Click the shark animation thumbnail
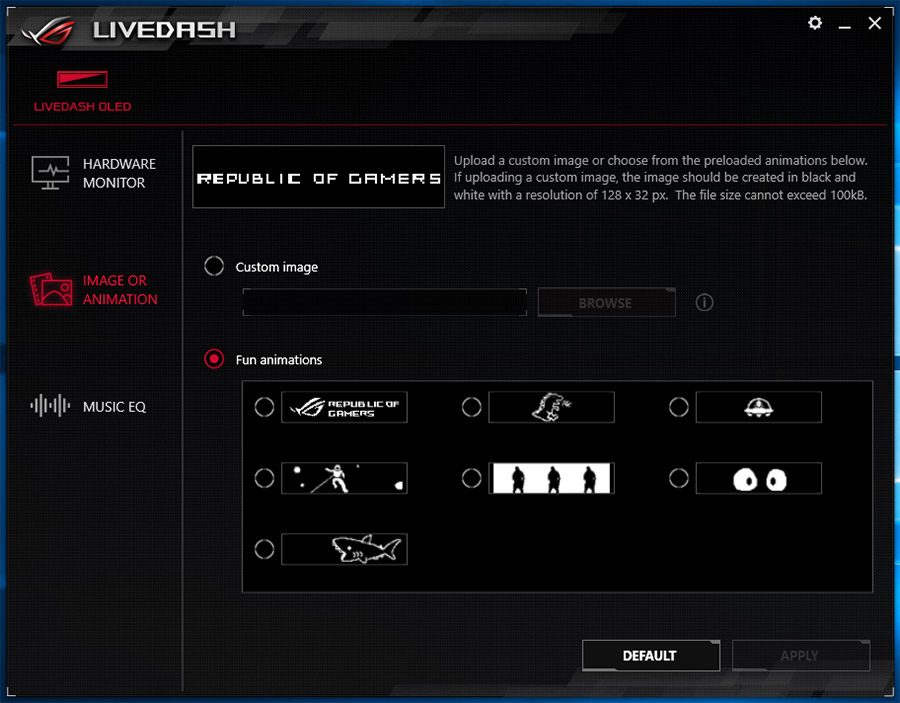 point(344,549)
